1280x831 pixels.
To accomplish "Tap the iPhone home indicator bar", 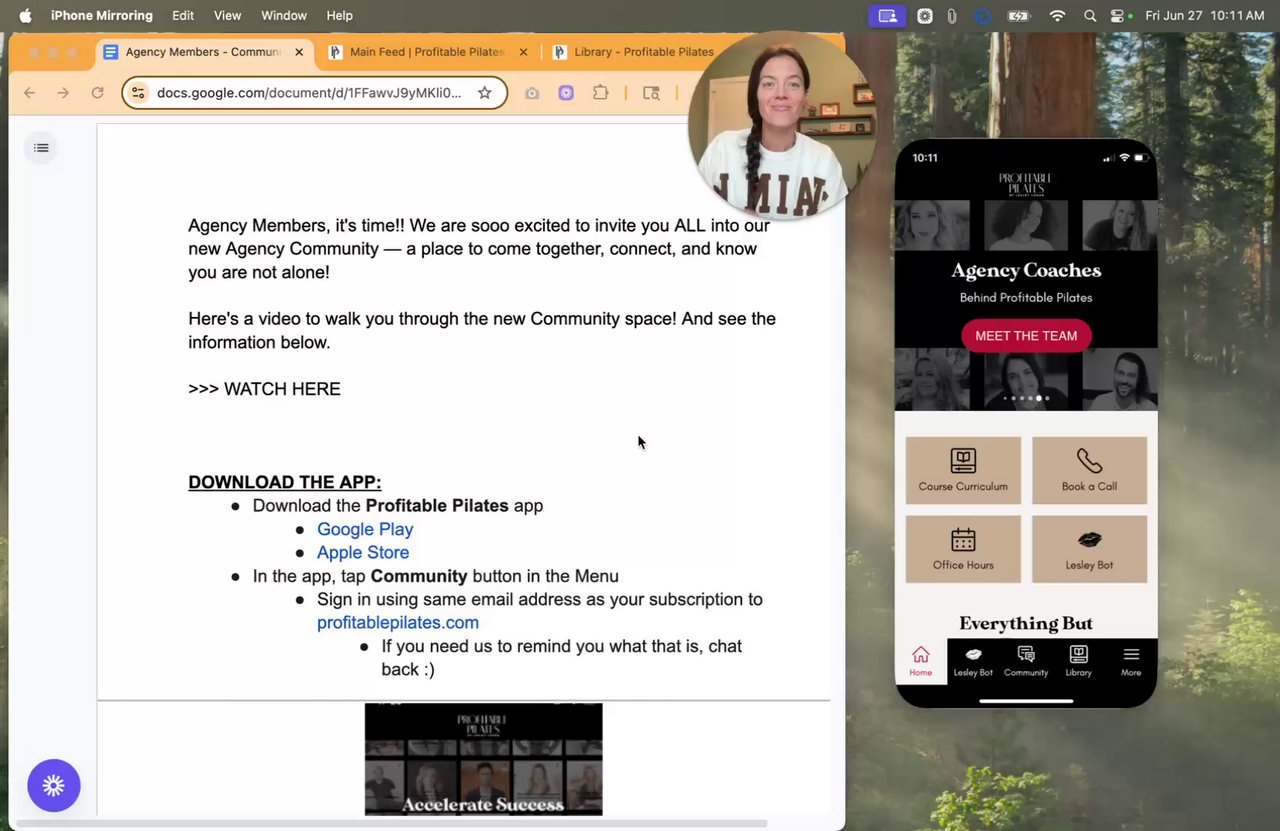I will 1026,701.
